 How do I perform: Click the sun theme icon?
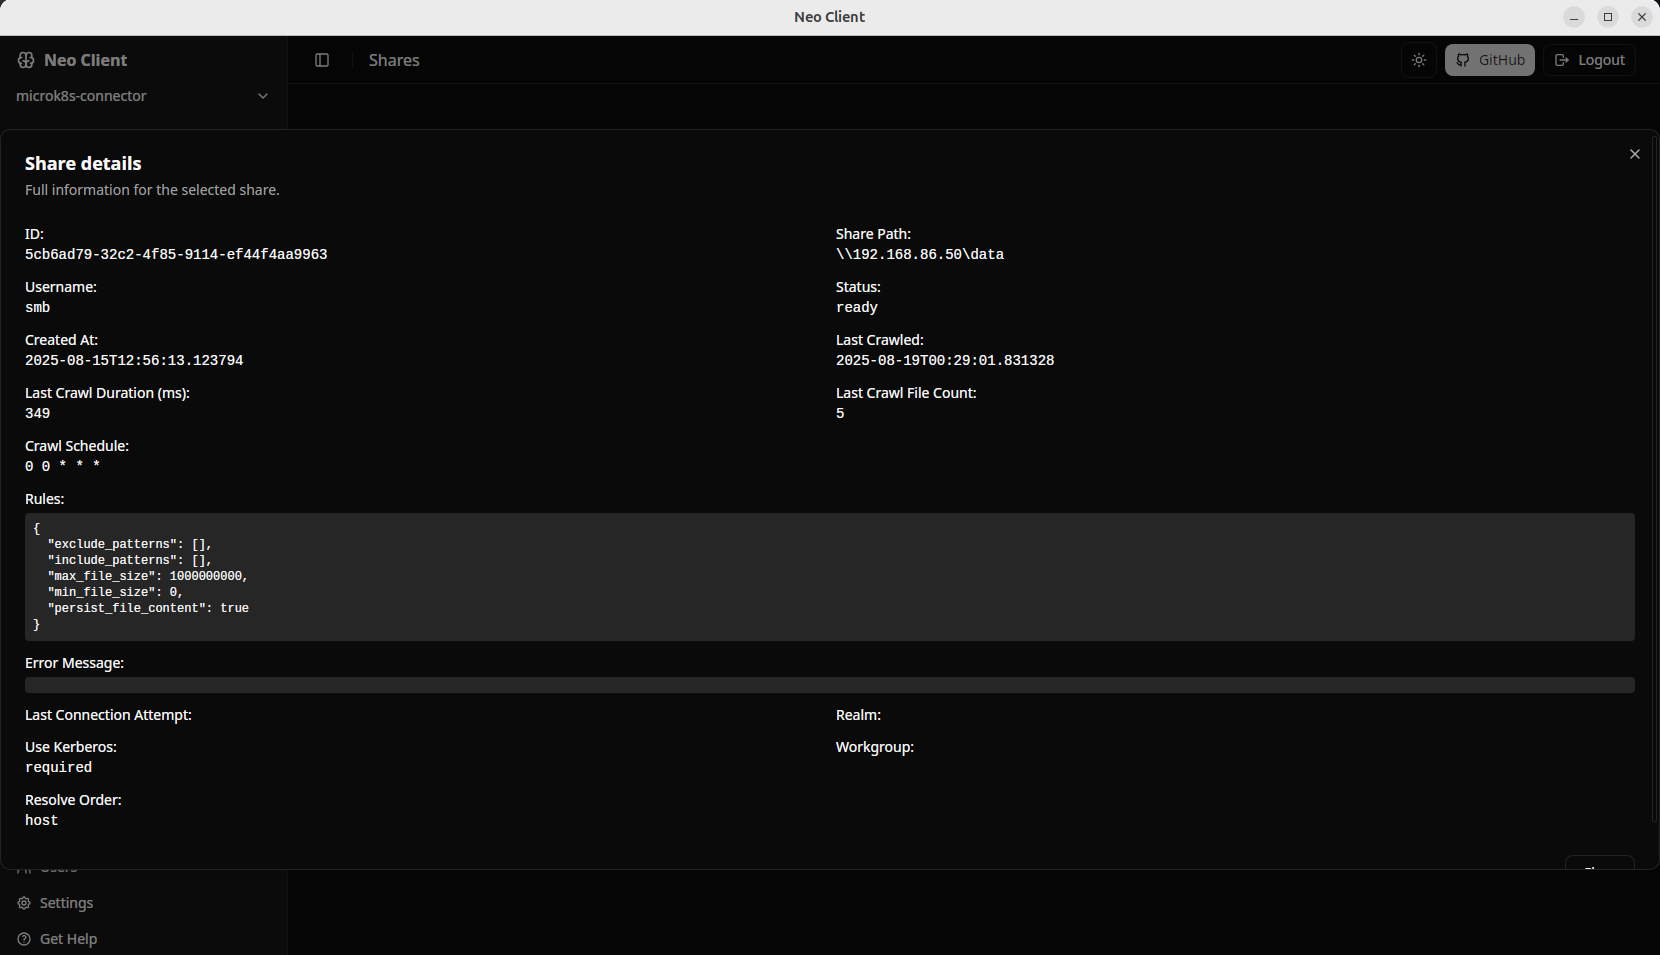[x=1418, y=60]
